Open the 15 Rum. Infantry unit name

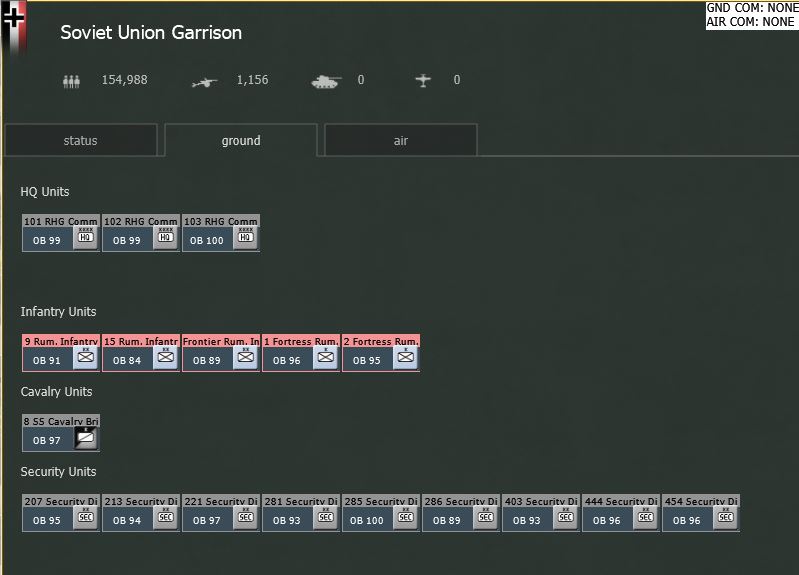[x=141, y=341]
